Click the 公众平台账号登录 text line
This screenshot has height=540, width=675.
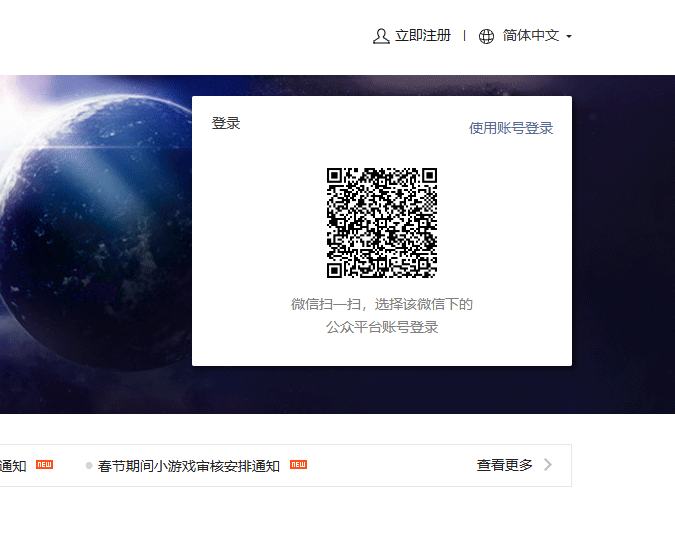[382, 327]
